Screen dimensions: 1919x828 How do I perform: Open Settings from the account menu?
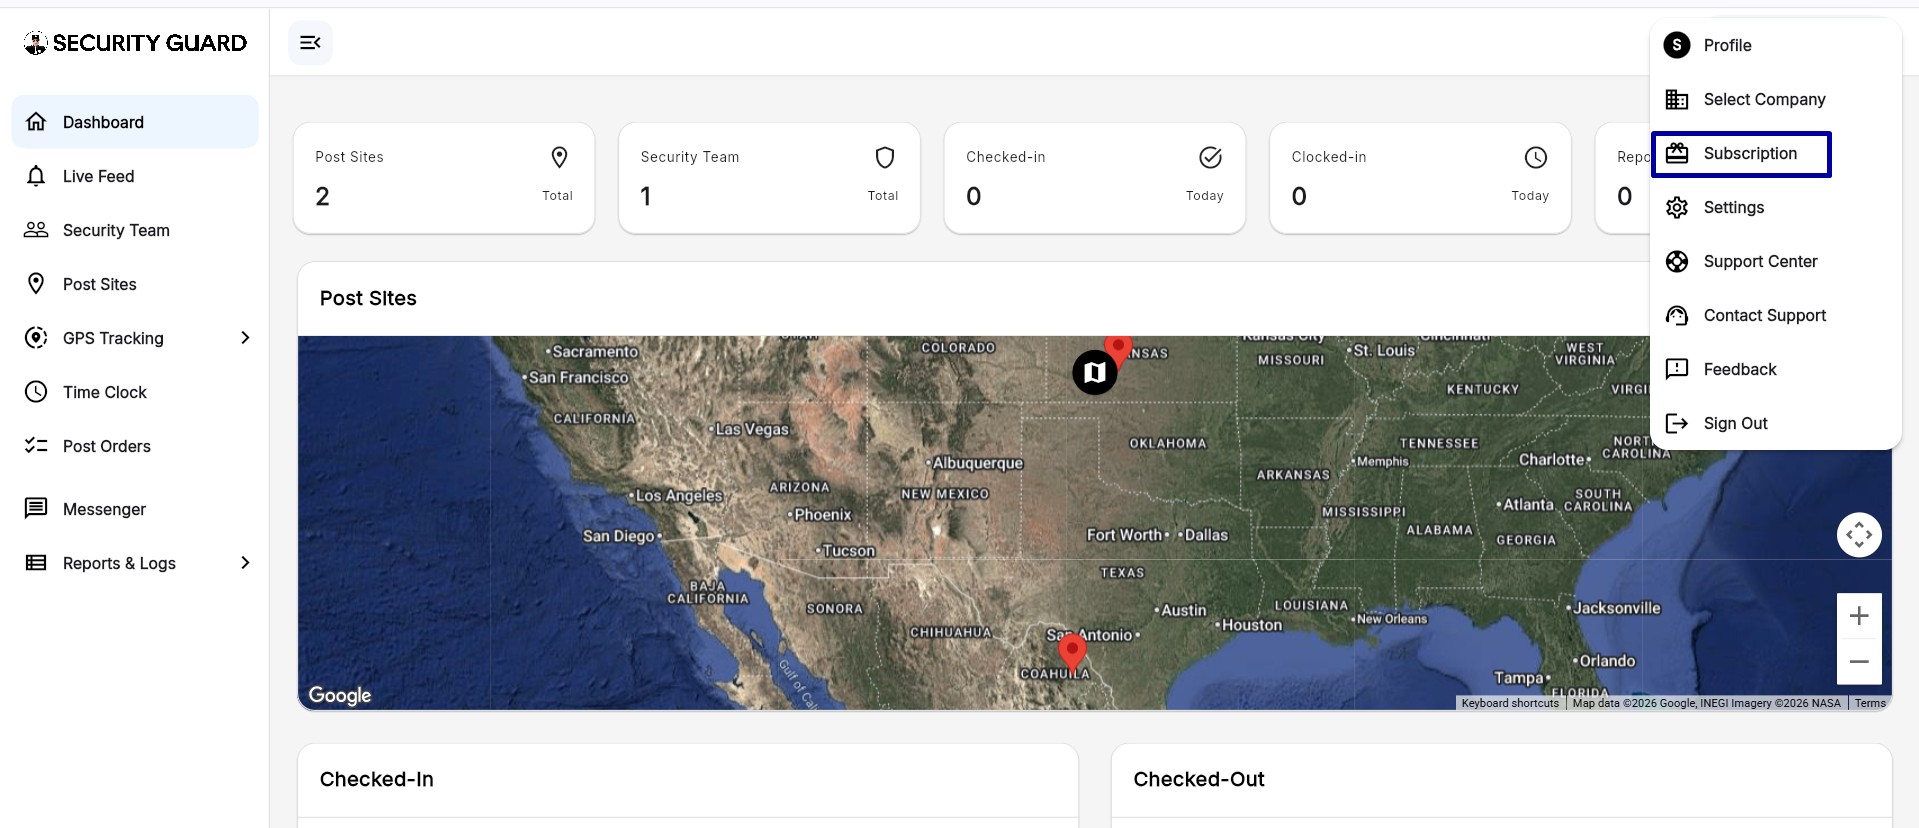(x=1775, y=207)
